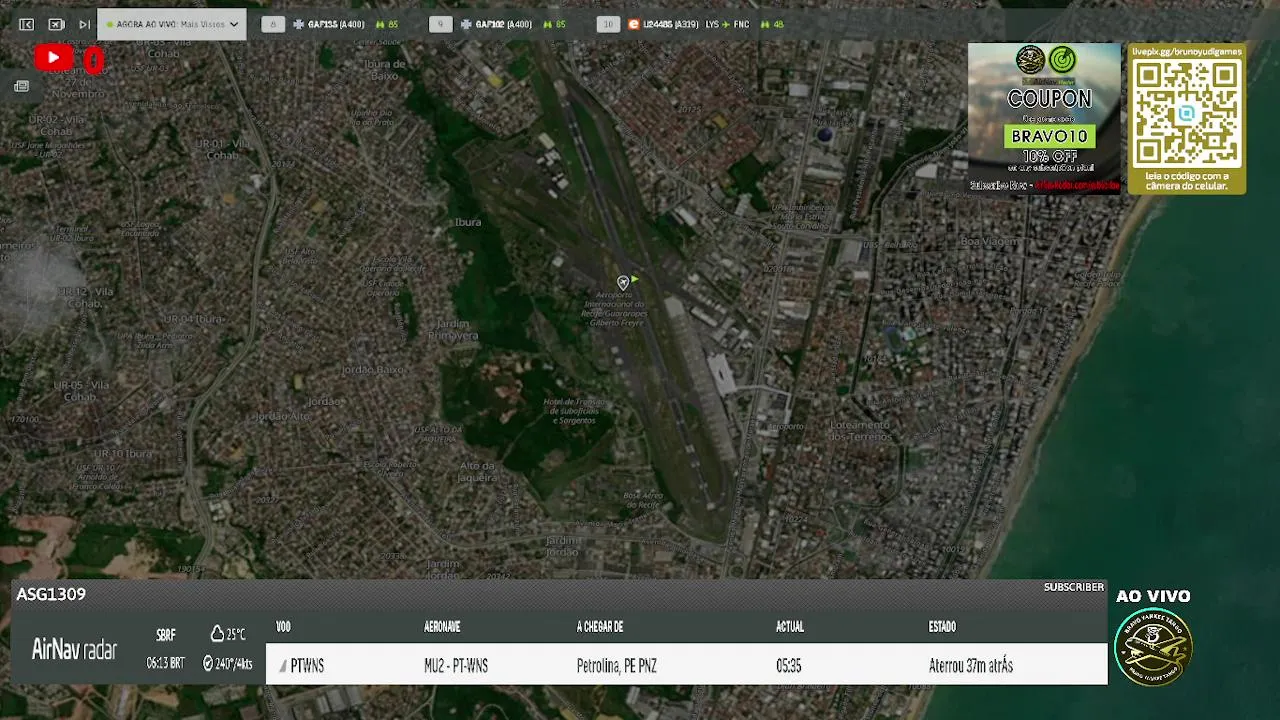Click the red YouTube logo icon
The image size is (1280, 720).
click(x=53, y=58)
